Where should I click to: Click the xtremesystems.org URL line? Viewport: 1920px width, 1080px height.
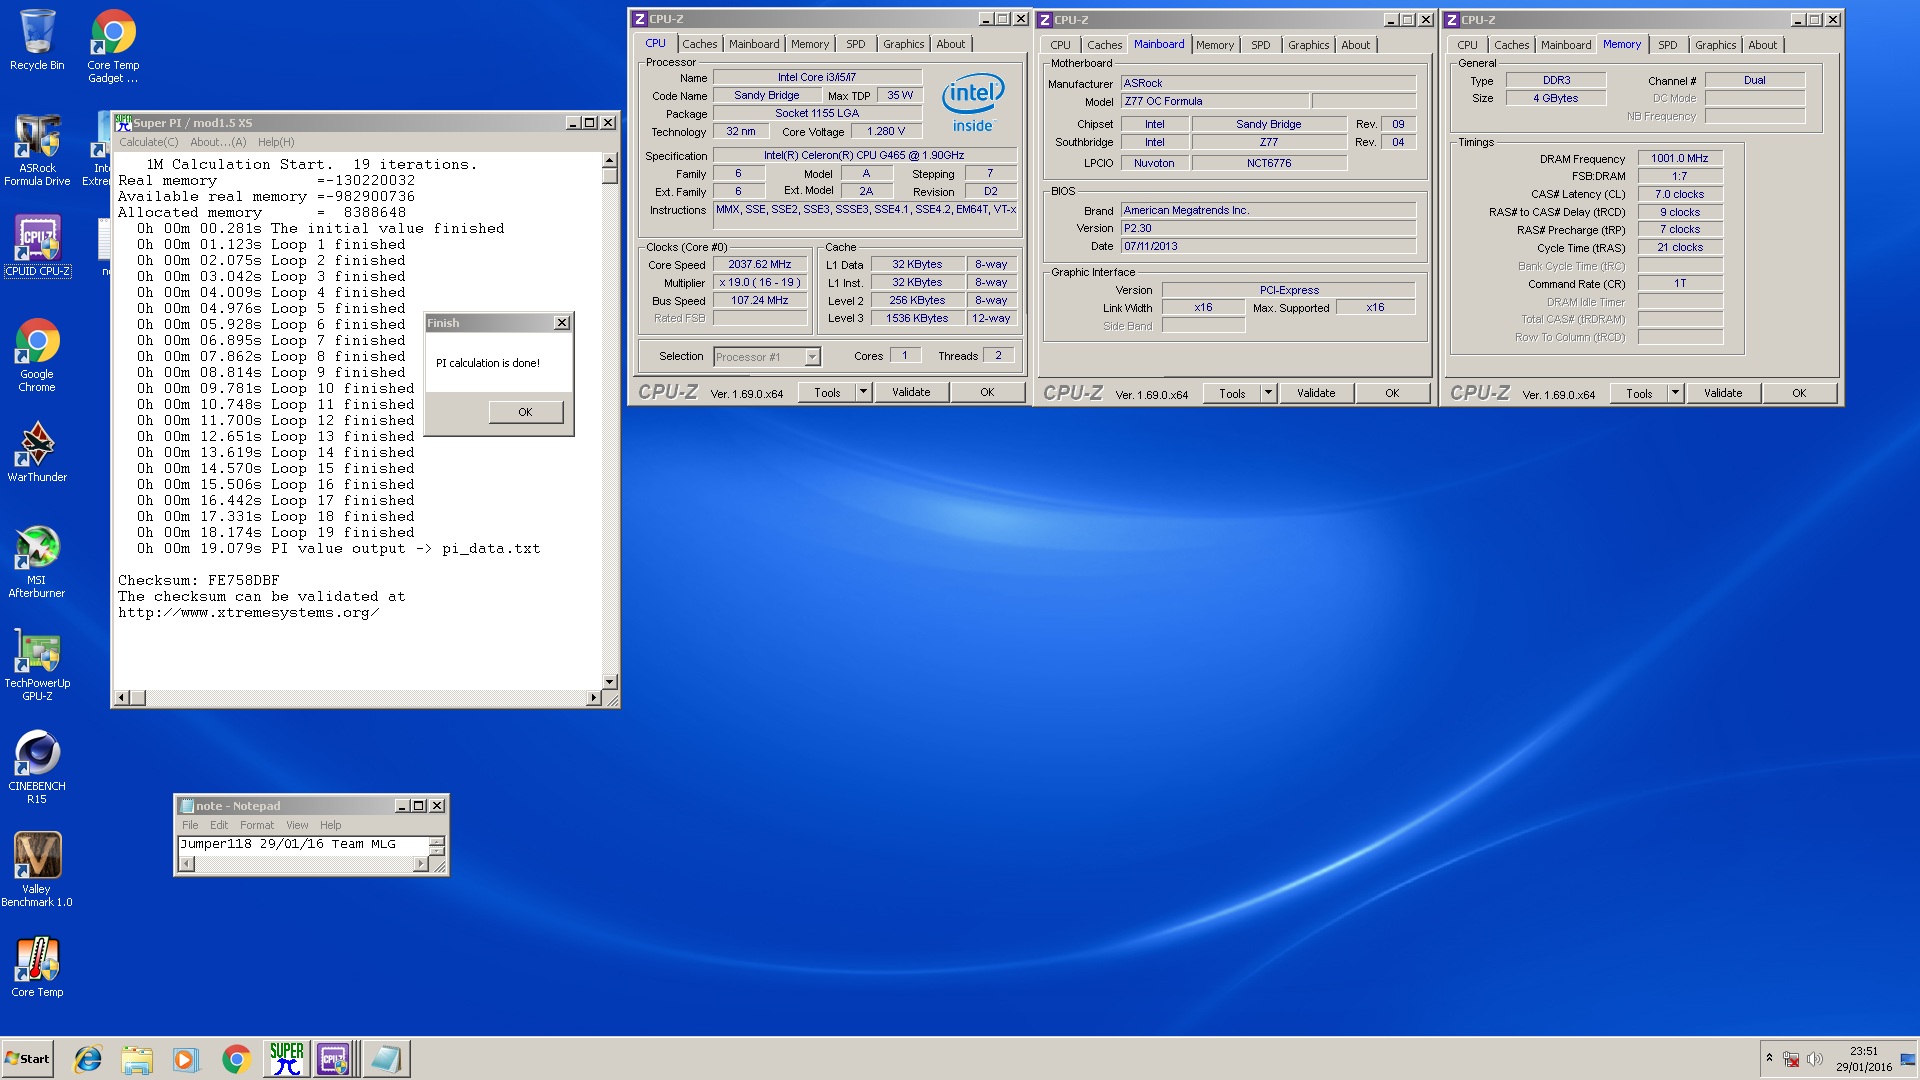click(x=248, y=613)
